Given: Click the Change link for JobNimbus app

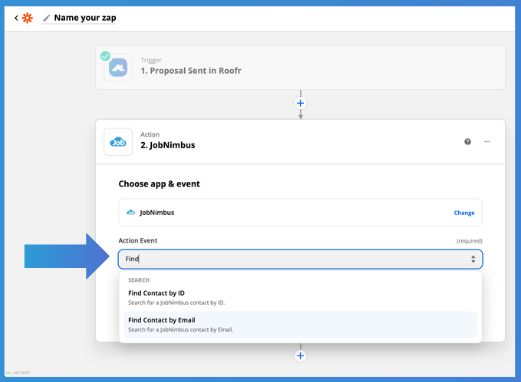Looking at the screenshot, I should (x=464, y=213).
